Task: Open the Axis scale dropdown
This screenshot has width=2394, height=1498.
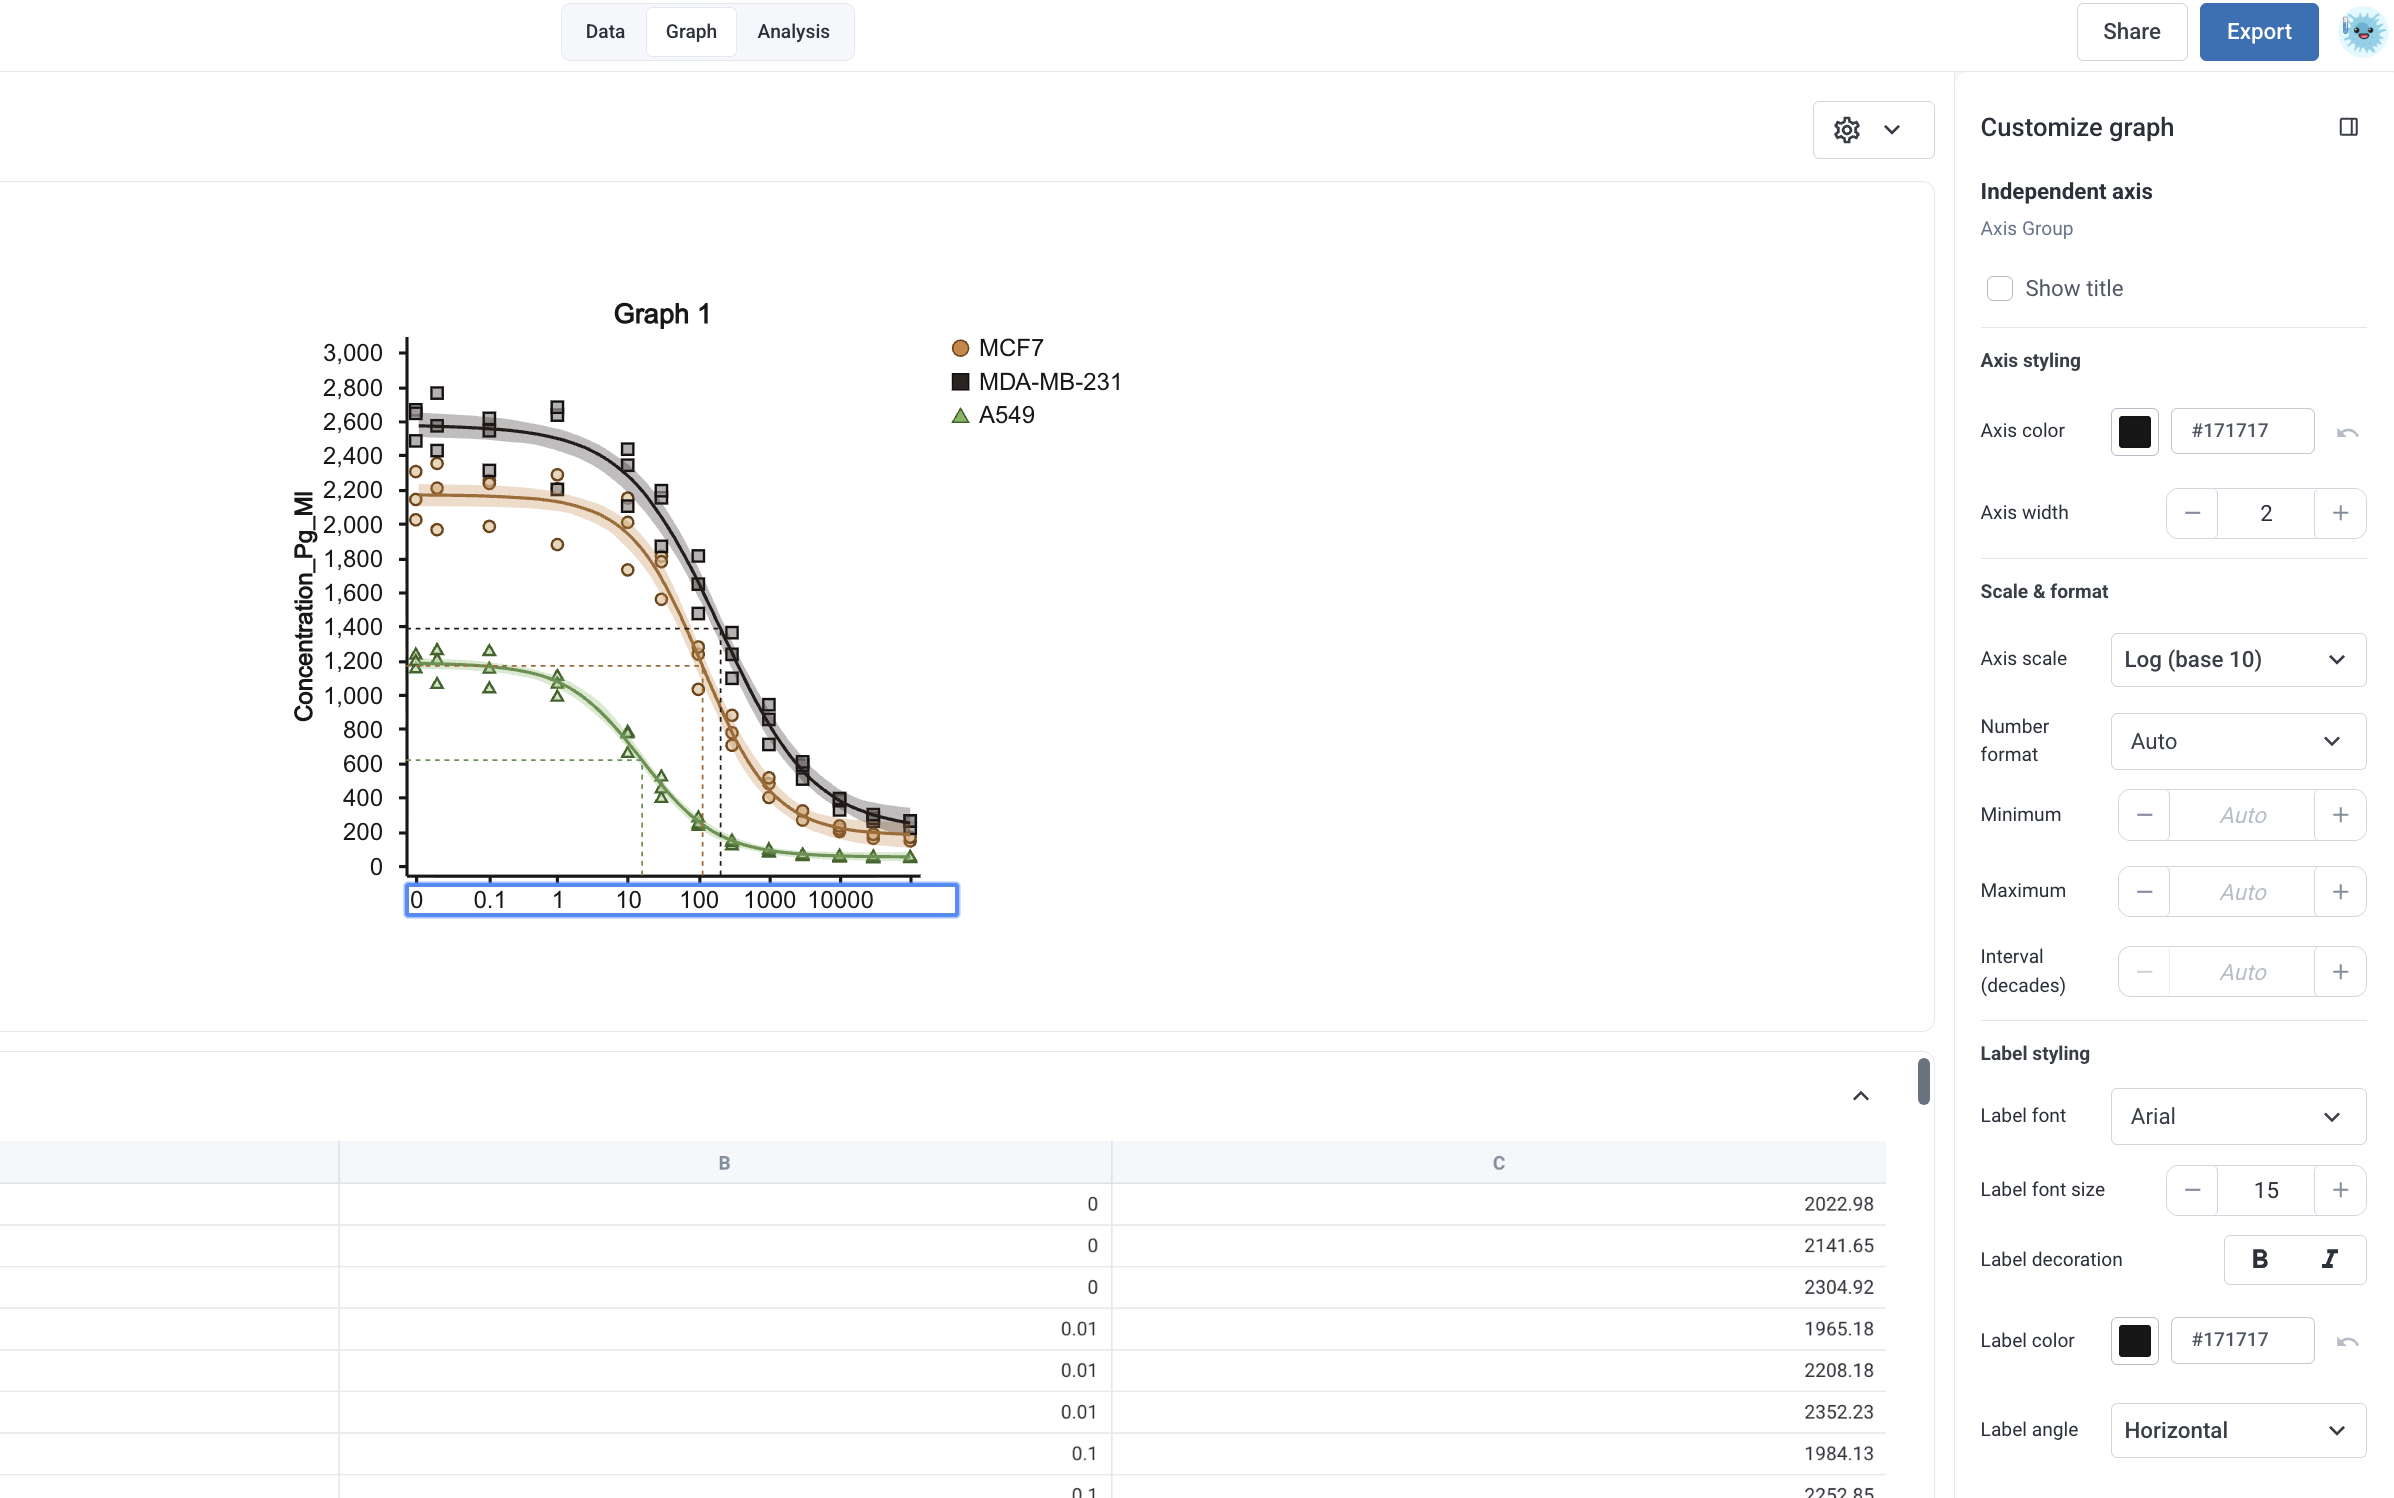Action: pos(2237,660)
